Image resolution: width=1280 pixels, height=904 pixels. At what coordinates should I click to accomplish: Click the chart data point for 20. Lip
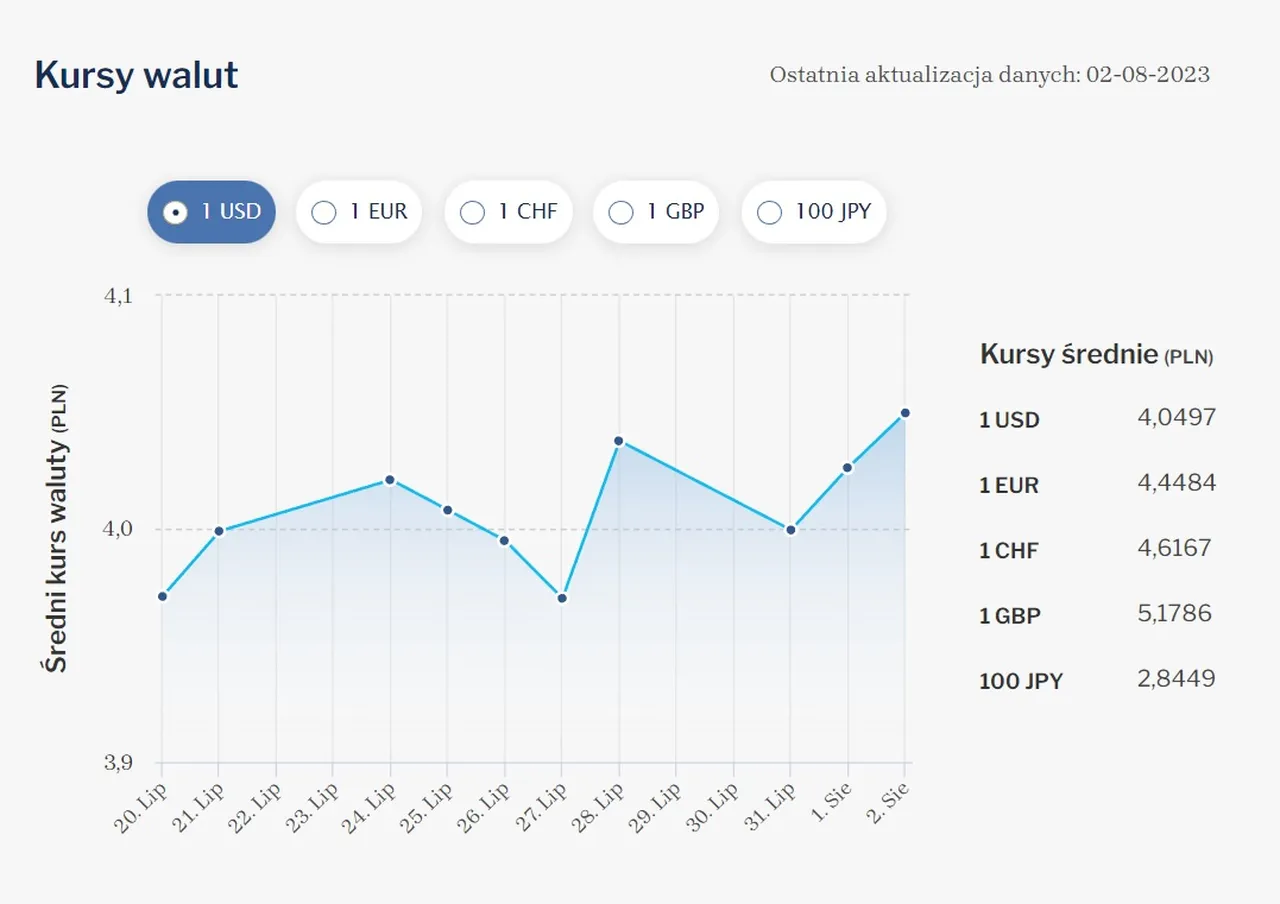click(x=162, y=596)
